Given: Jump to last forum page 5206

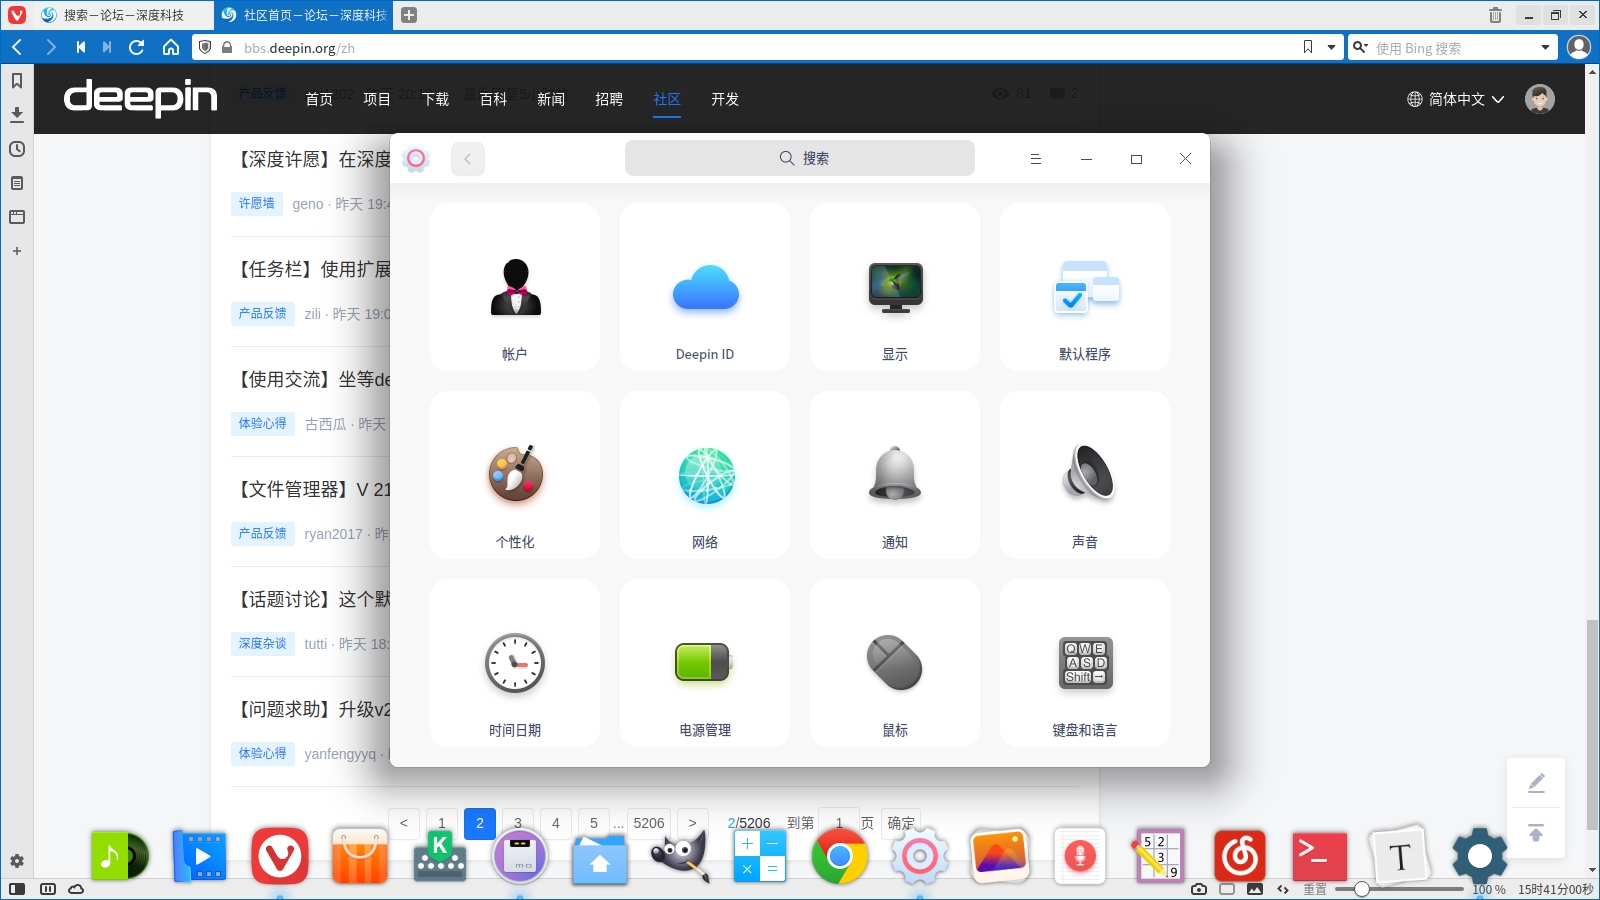Looking at the screenshot, I should tap(649, 823).
